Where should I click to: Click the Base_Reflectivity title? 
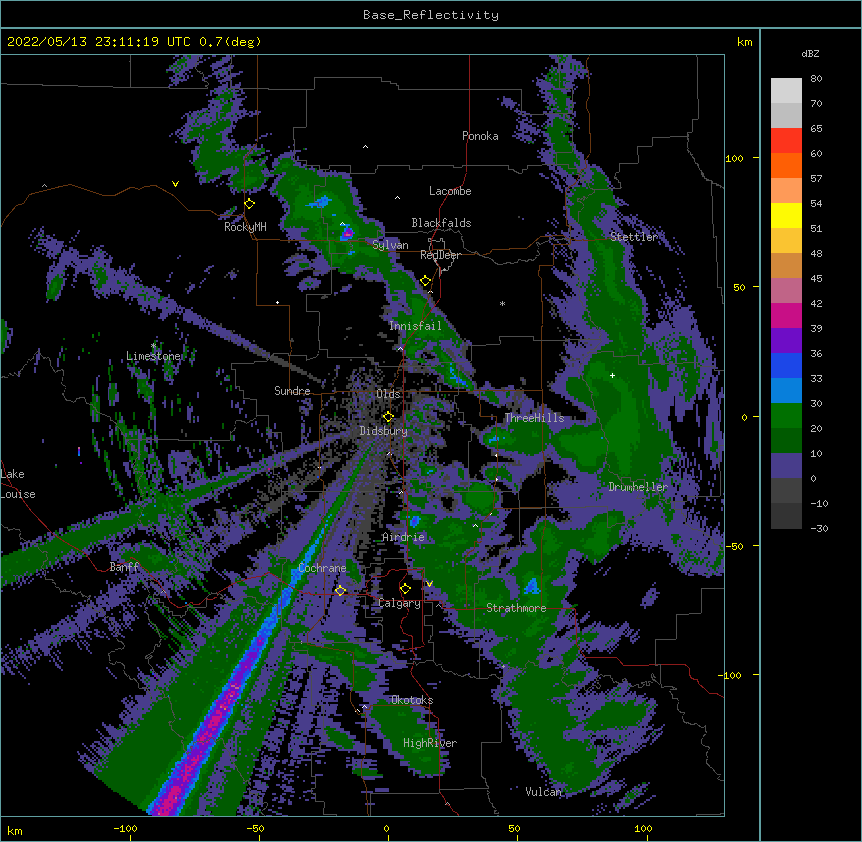tap(431, 15)
